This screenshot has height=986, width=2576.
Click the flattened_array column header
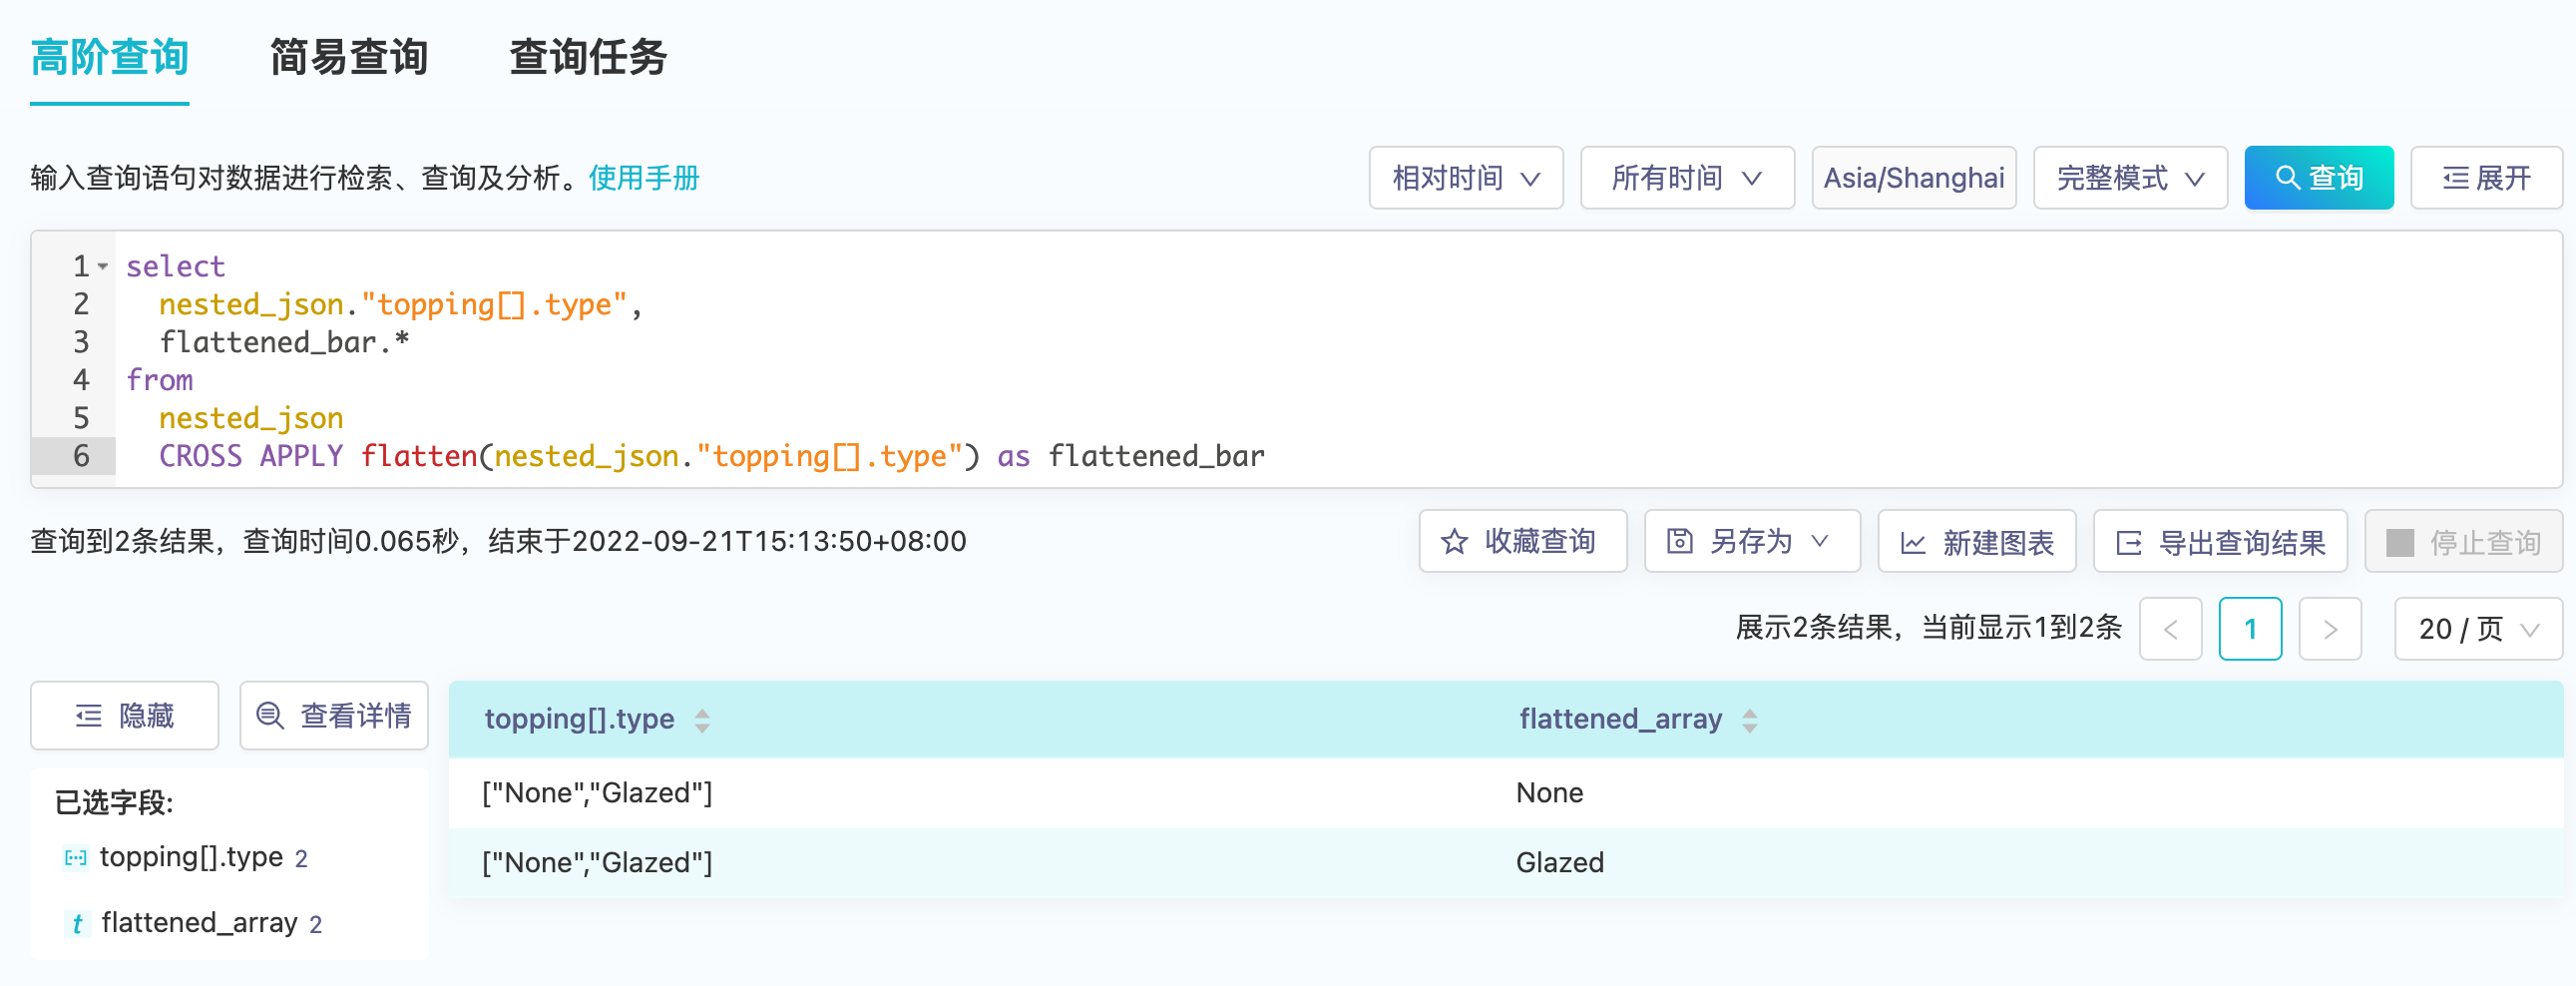pyautogui.click(x=1620, y=719)
